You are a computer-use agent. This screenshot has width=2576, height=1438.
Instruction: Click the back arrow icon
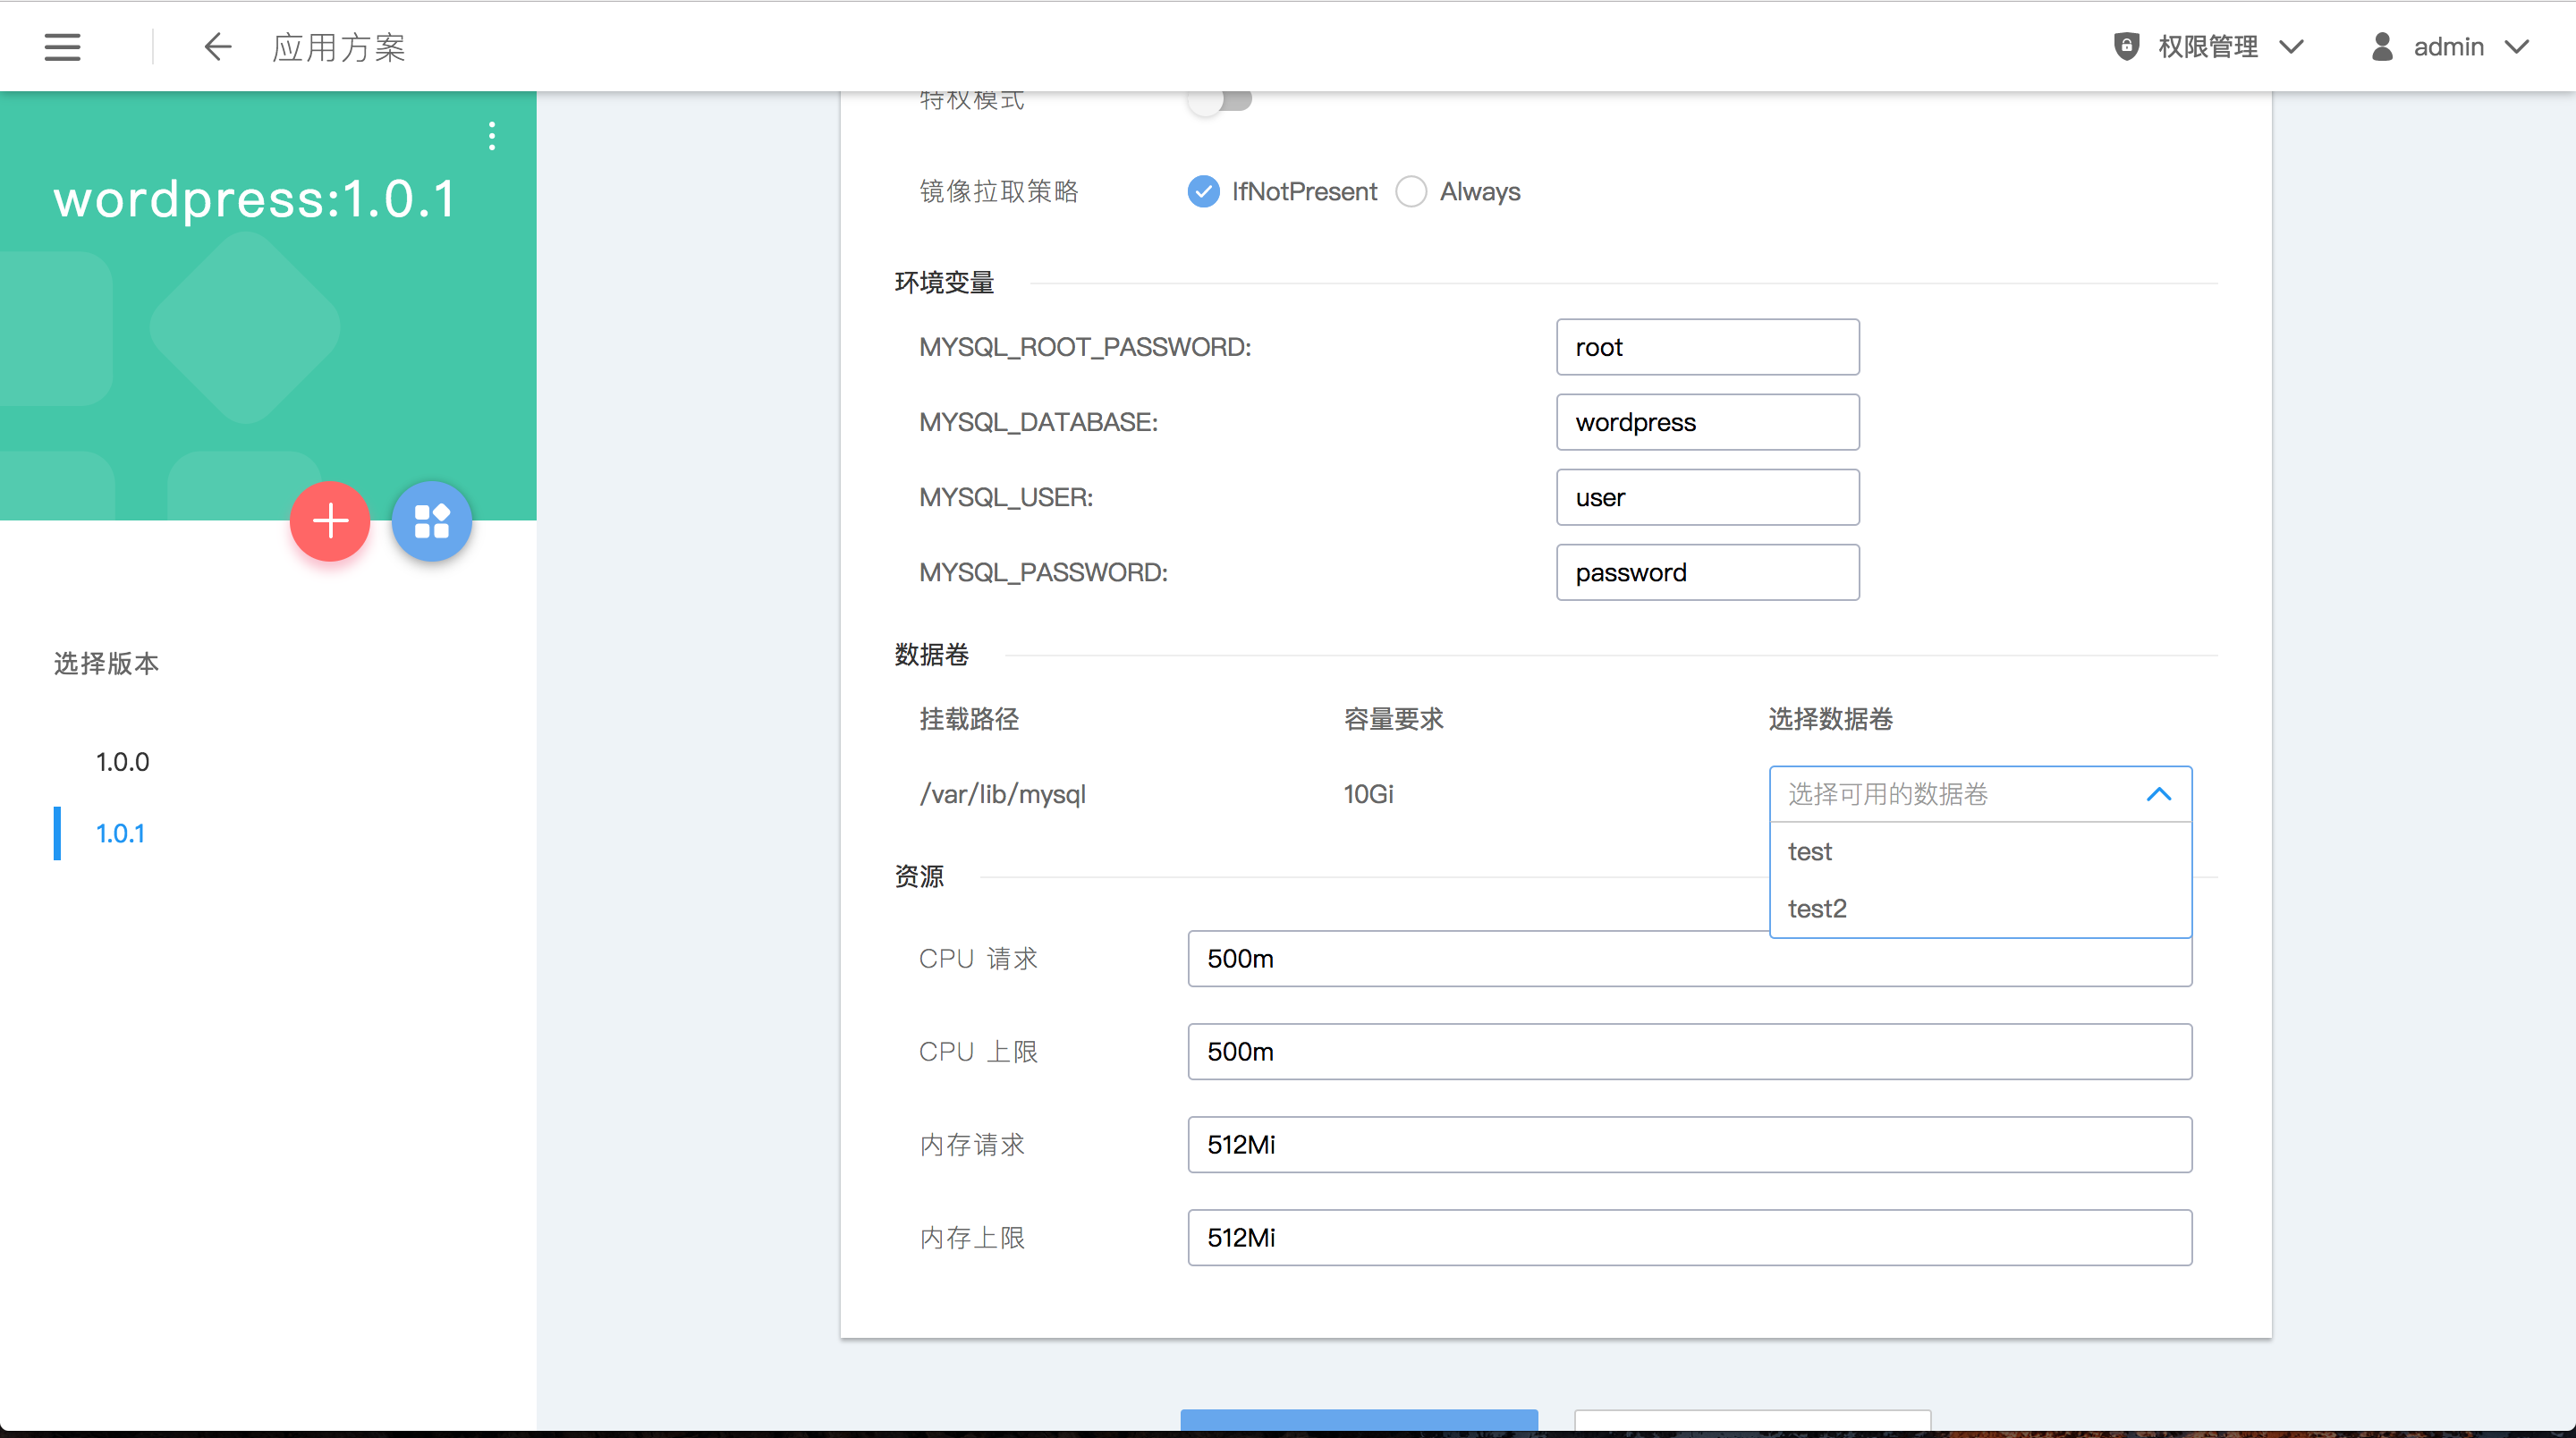(x=217, y=46)
